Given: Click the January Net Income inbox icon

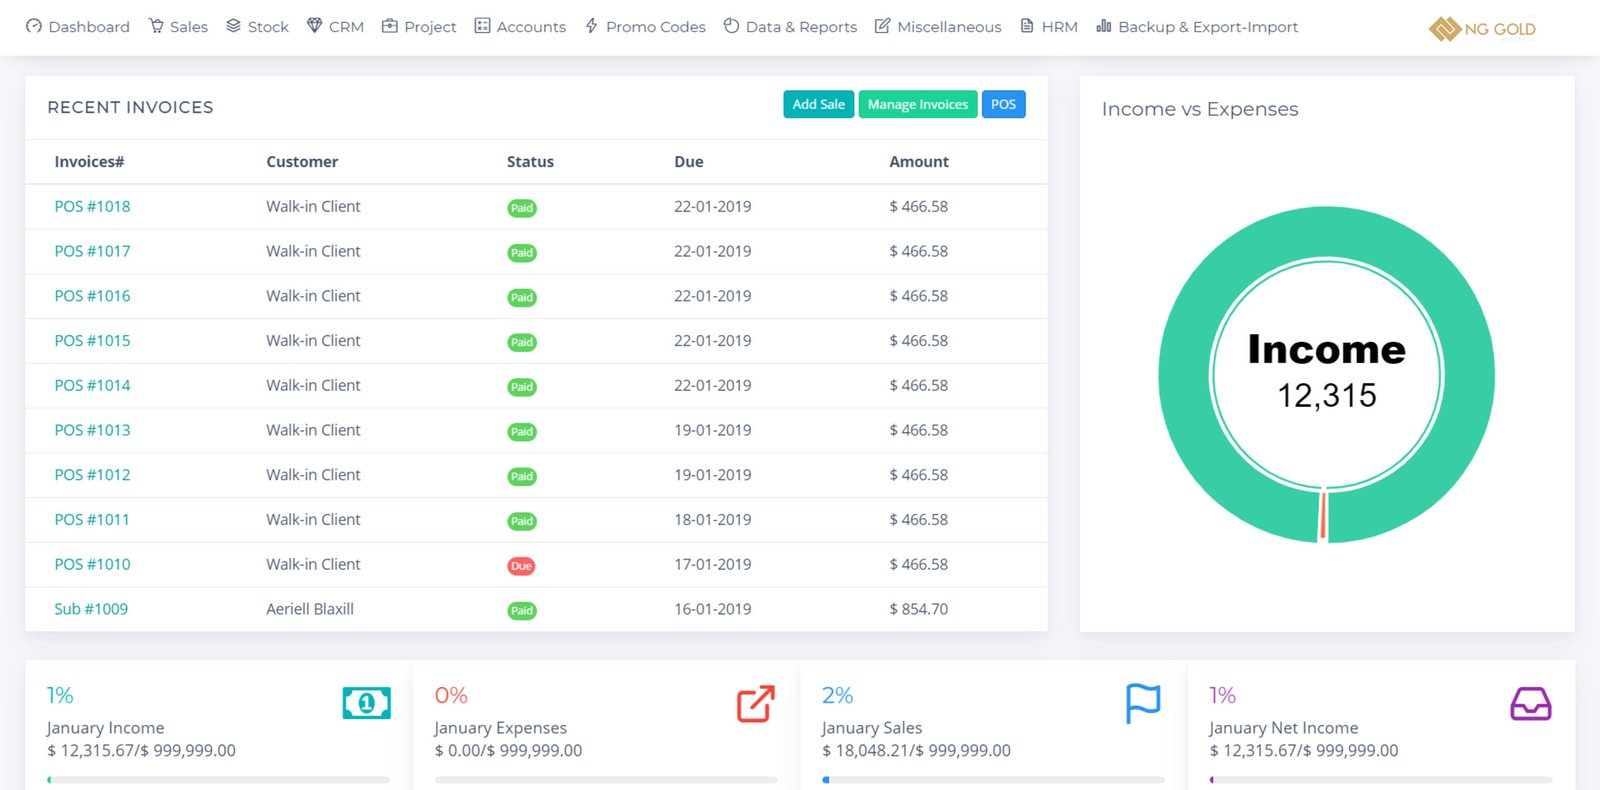Looking at the screenshot, I should pyautogui.click(x=1530, y=704).
